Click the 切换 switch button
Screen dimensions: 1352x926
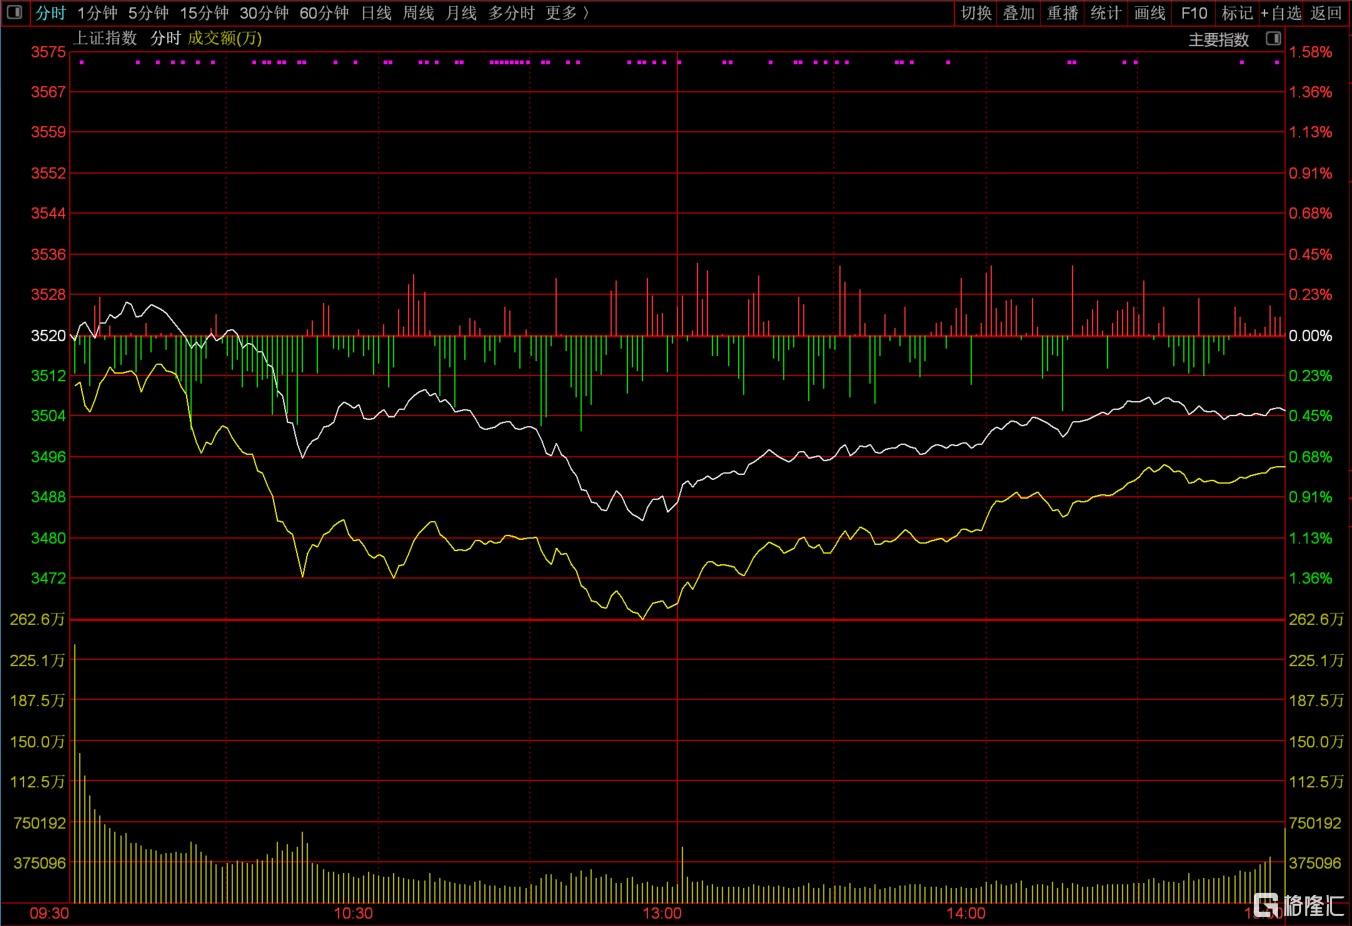(976, 13)
